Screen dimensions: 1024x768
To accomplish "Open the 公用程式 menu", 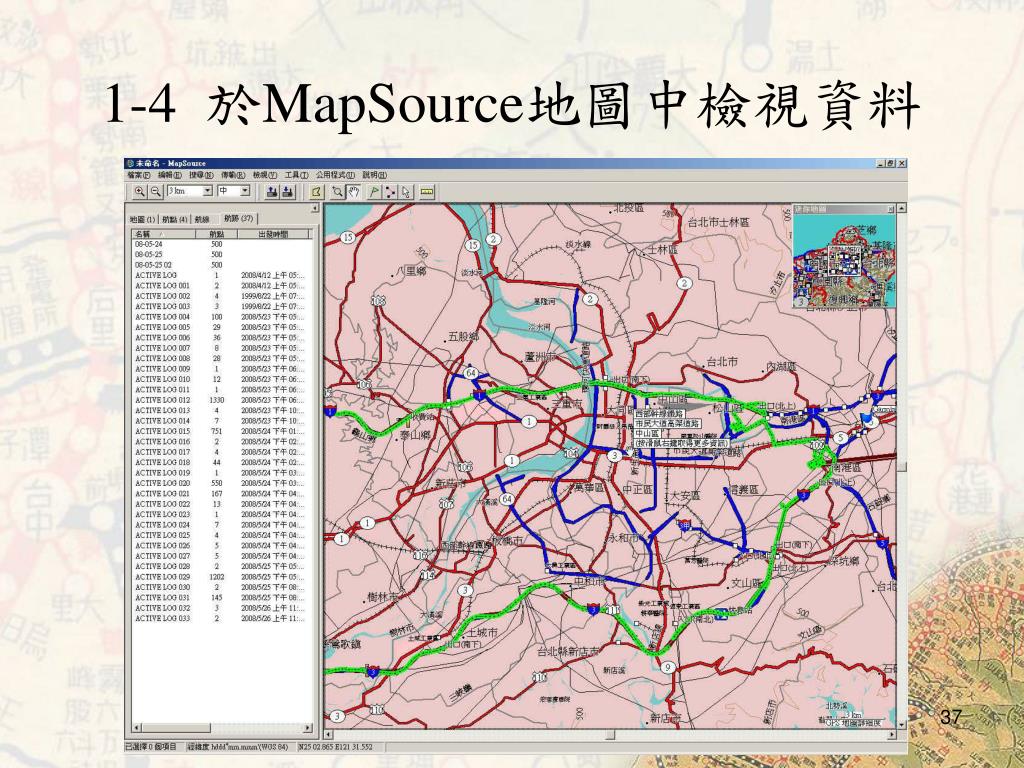I will [x=335, y=175].
